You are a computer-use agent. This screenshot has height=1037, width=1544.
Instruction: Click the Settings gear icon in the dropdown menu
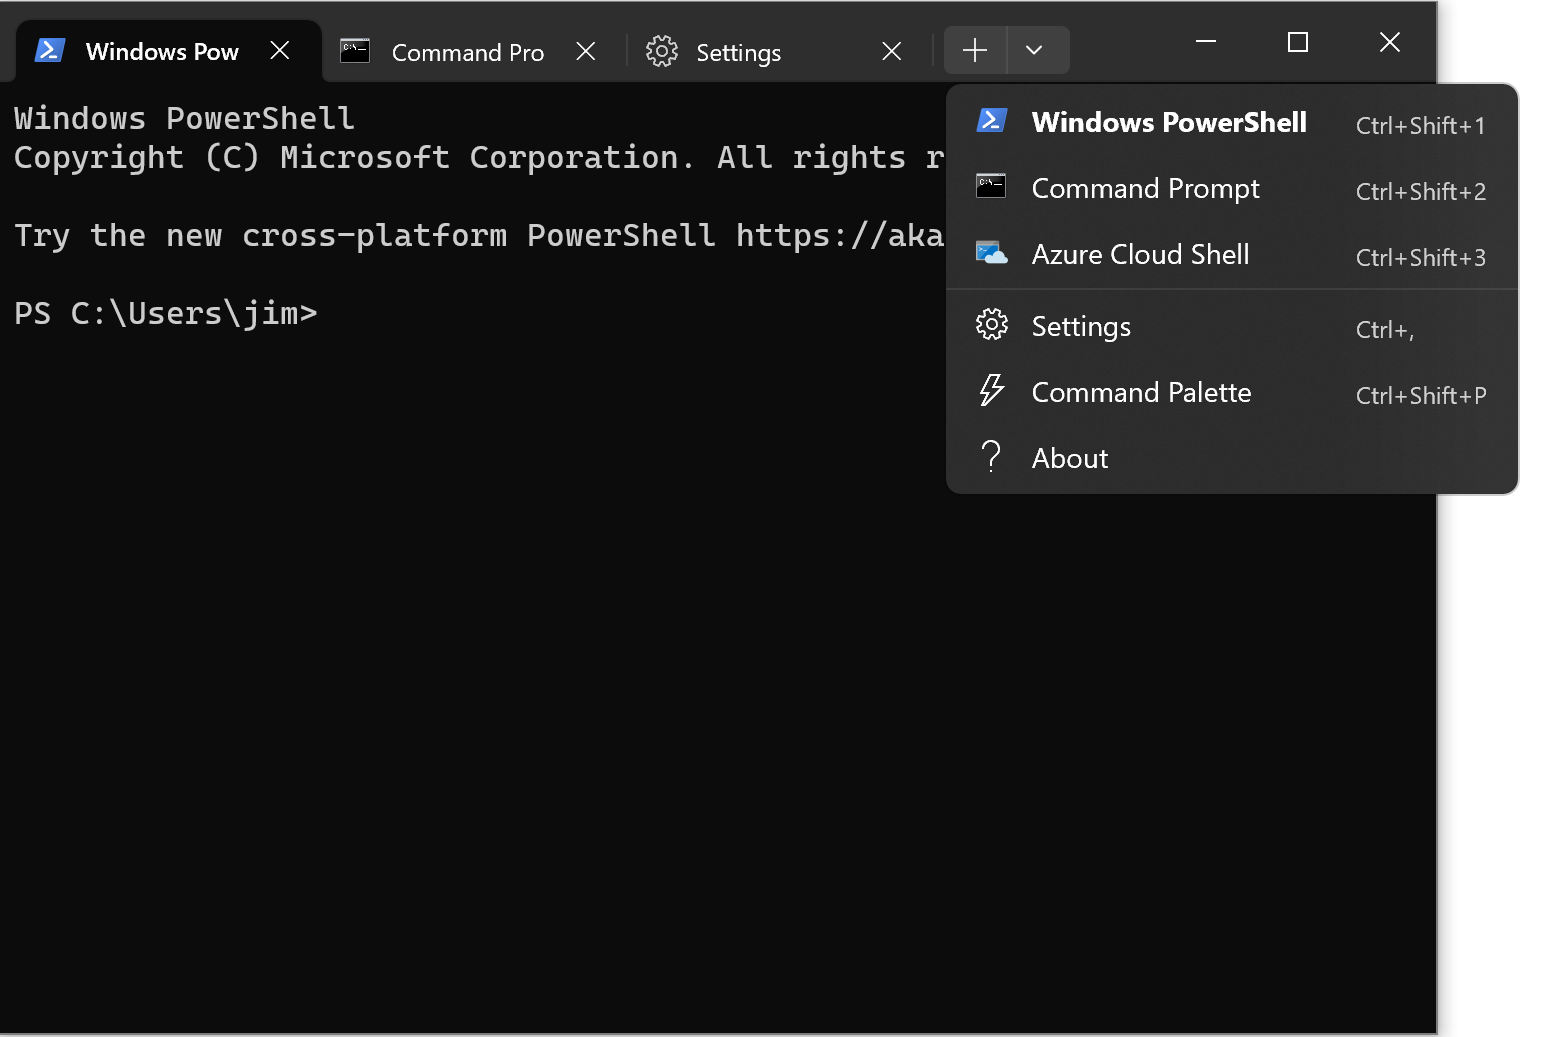coord(992,324)
